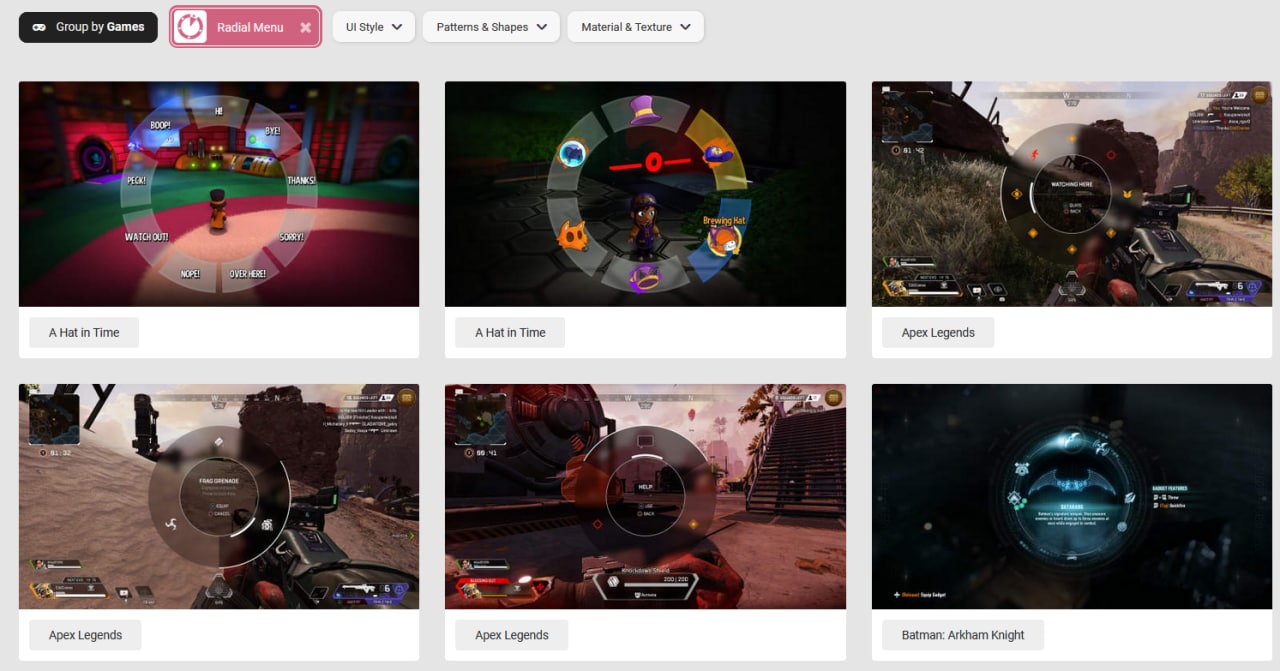Viewport: 1280px width, 671px height.
Task: Click the 'Batman: Arkham Knight' game tag
Action: tap(963, 635)
